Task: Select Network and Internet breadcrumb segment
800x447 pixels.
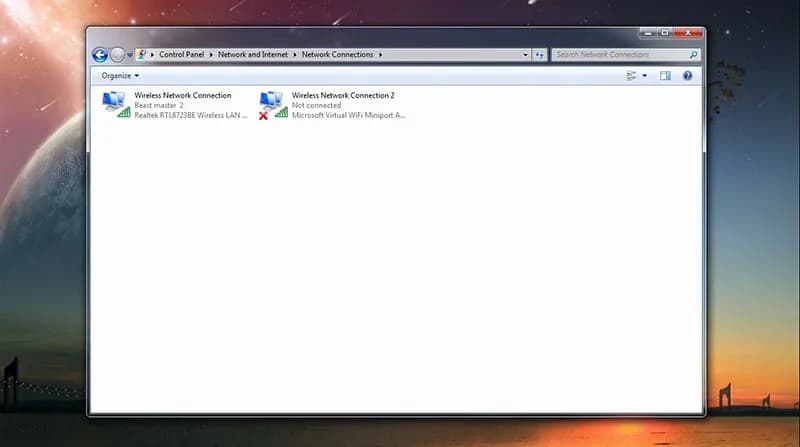Action: click(x=255, y=54)
